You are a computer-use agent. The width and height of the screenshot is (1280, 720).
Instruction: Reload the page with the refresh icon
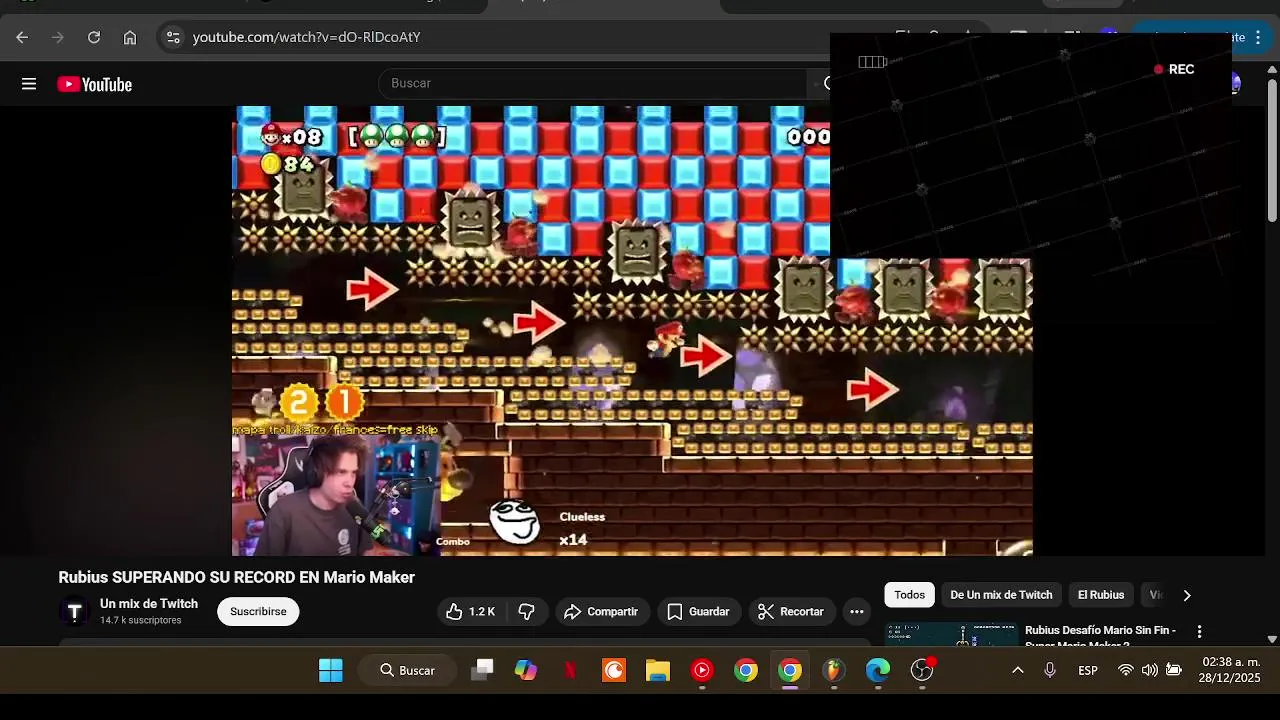pos(94,37)
